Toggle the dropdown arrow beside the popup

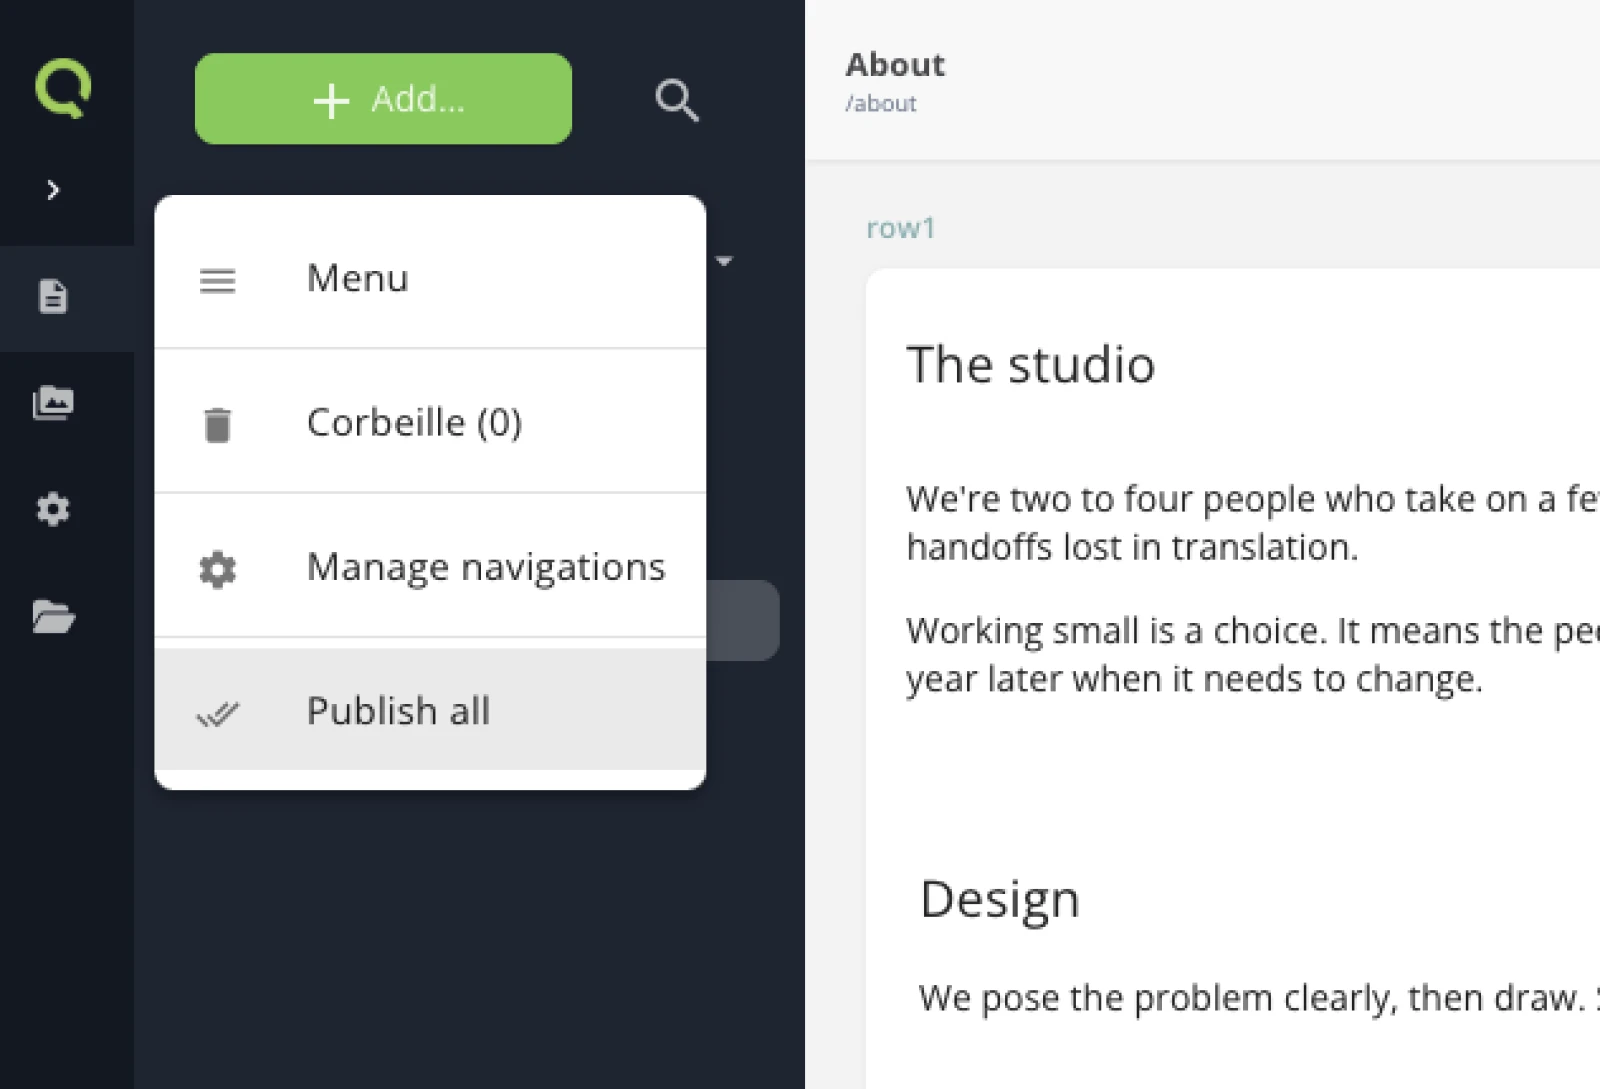[724, 261]
